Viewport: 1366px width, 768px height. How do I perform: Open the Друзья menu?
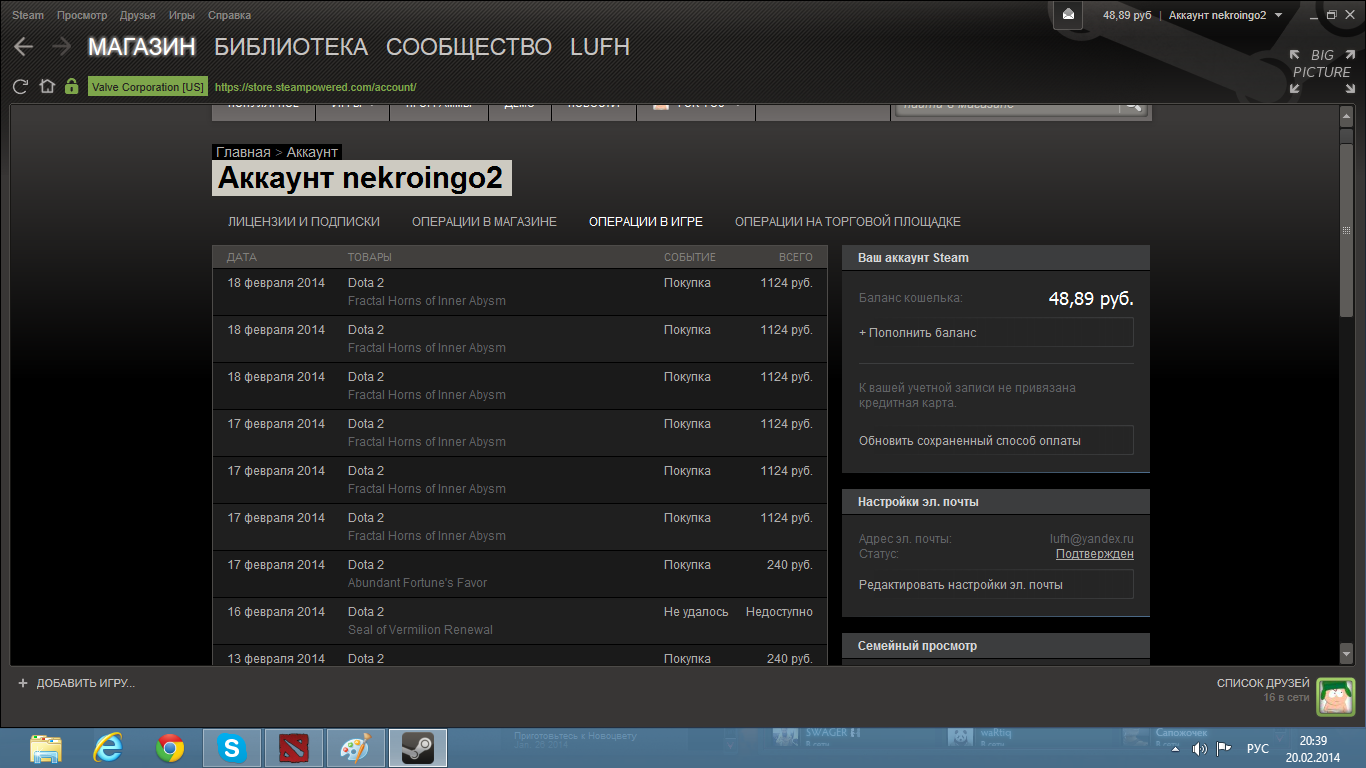pos(137,15)
